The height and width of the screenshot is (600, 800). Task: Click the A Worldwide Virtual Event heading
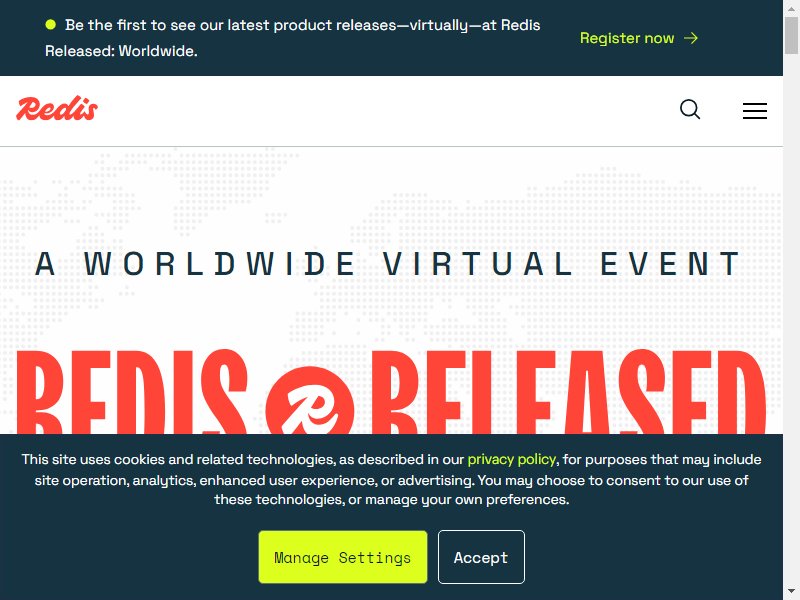(388, 264)
